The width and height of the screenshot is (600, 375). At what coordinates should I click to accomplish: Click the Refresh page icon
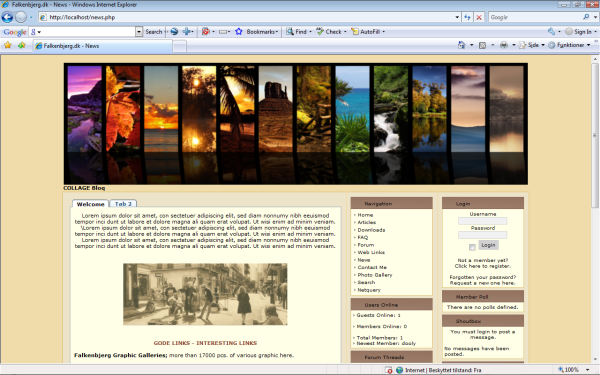(x=467, y=17)
